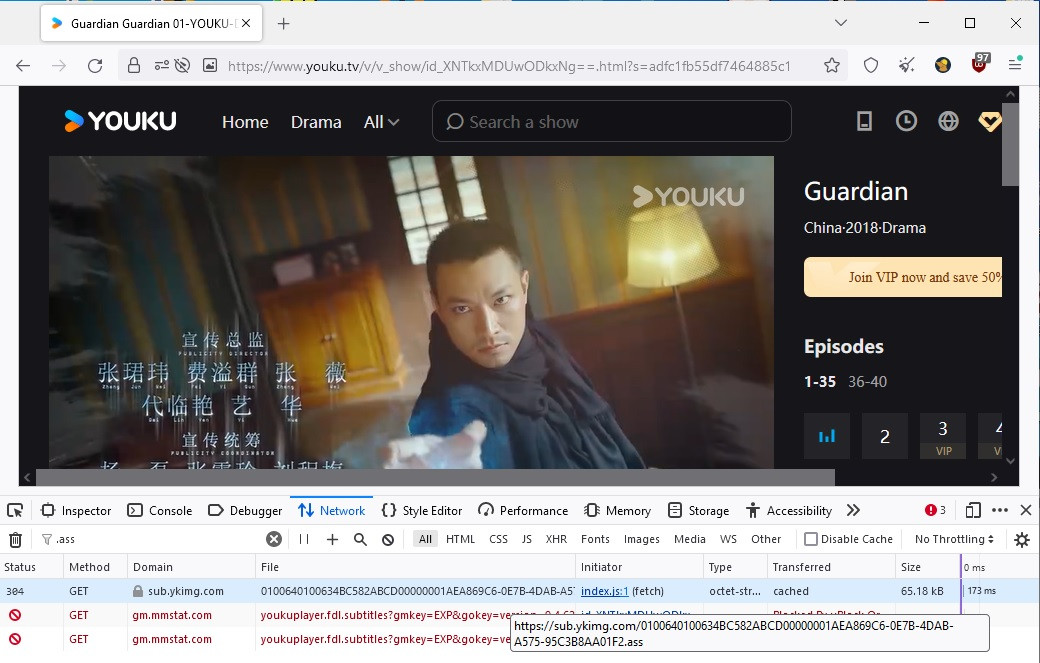Toggle the XHR request filter
This screenshot has height=663, width=1040.
(556, 539)
